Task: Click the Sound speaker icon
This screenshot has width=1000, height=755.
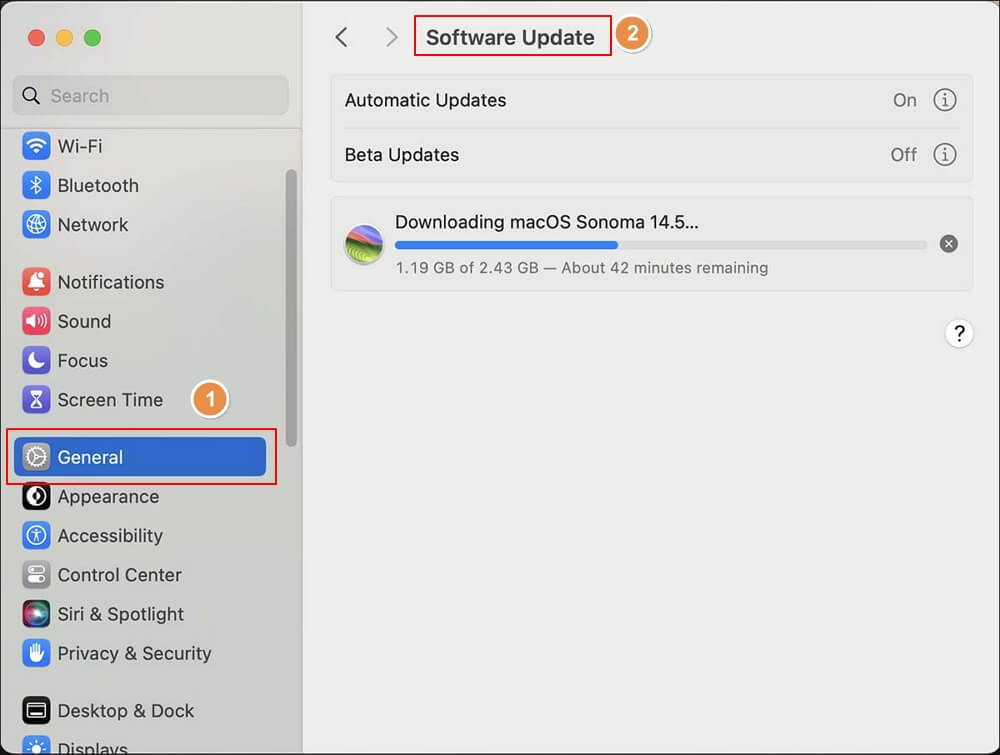Action: pyautogui.click(x=36, y=321)
